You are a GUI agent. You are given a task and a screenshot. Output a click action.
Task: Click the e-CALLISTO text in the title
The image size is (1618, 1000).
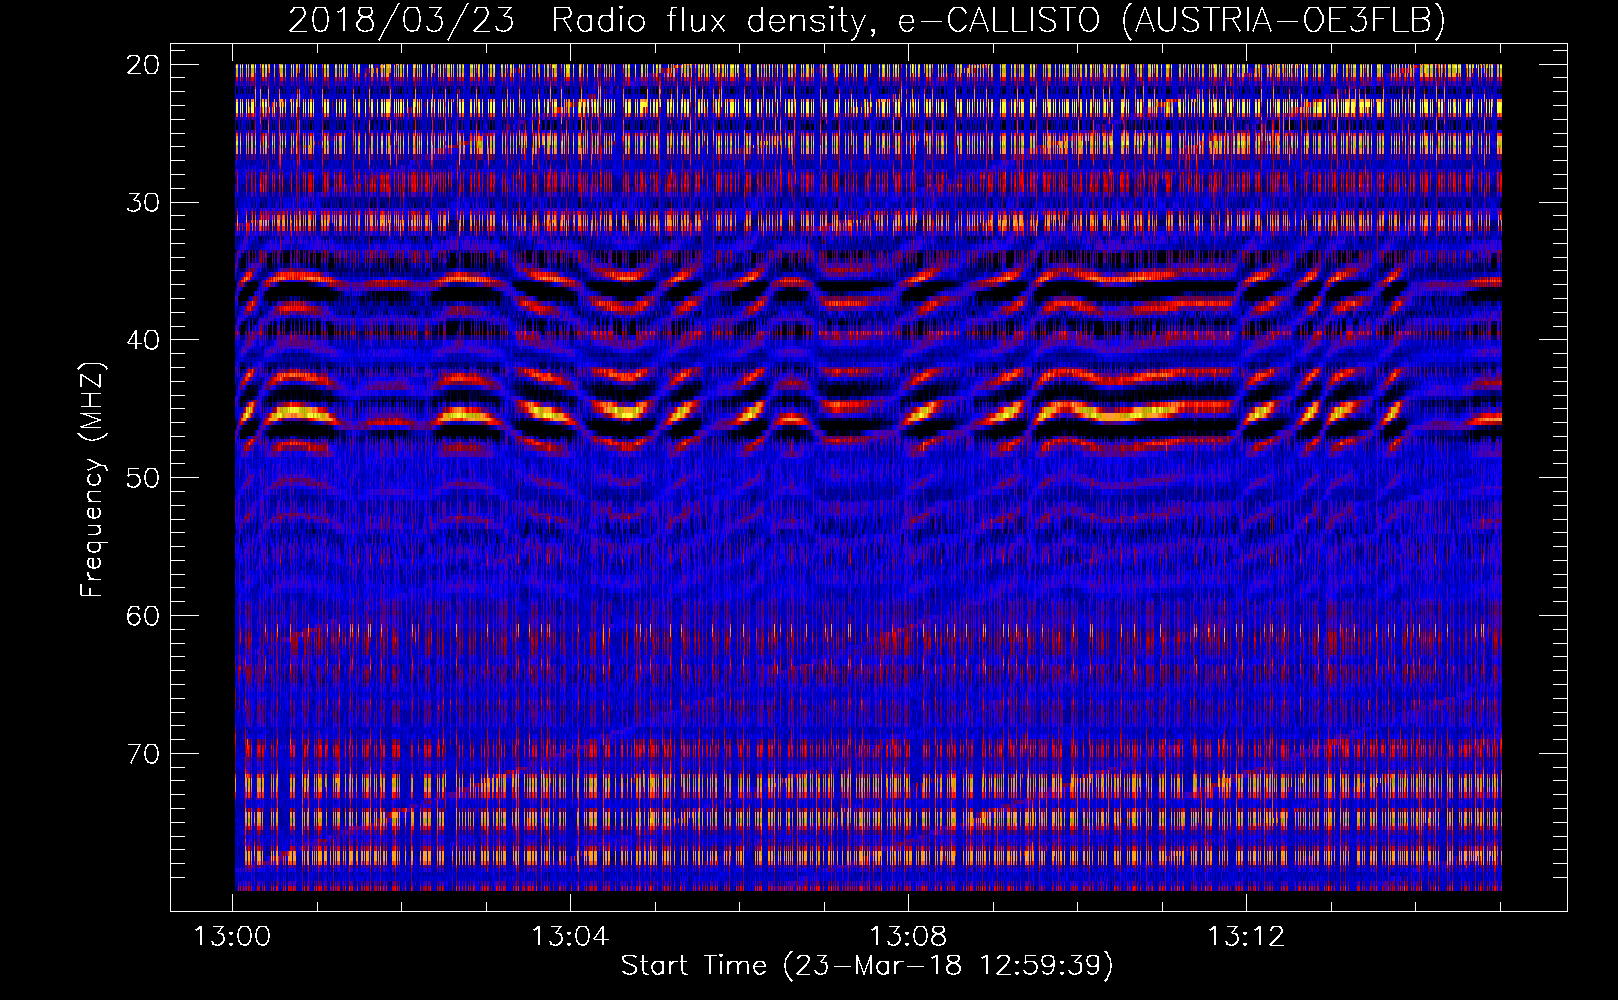coord(999,20)
